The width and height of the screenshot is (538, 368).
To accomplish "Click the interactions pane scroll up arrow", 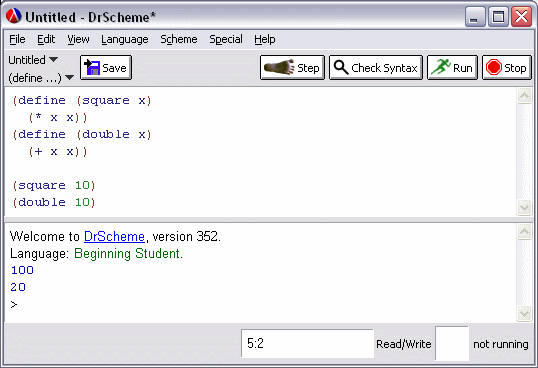I will tap(524, 232).
